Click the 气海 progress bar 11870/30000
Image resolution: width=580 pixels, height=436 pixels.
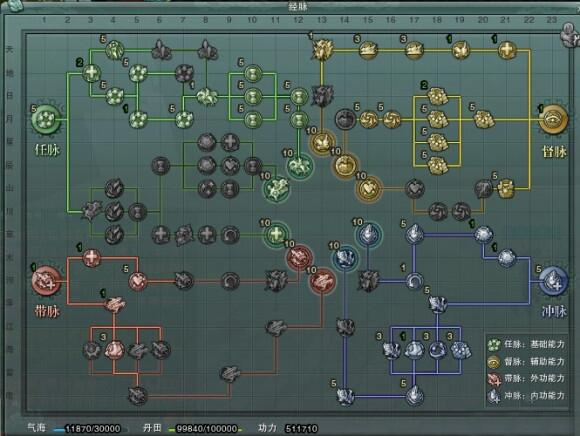click(91, 429)
